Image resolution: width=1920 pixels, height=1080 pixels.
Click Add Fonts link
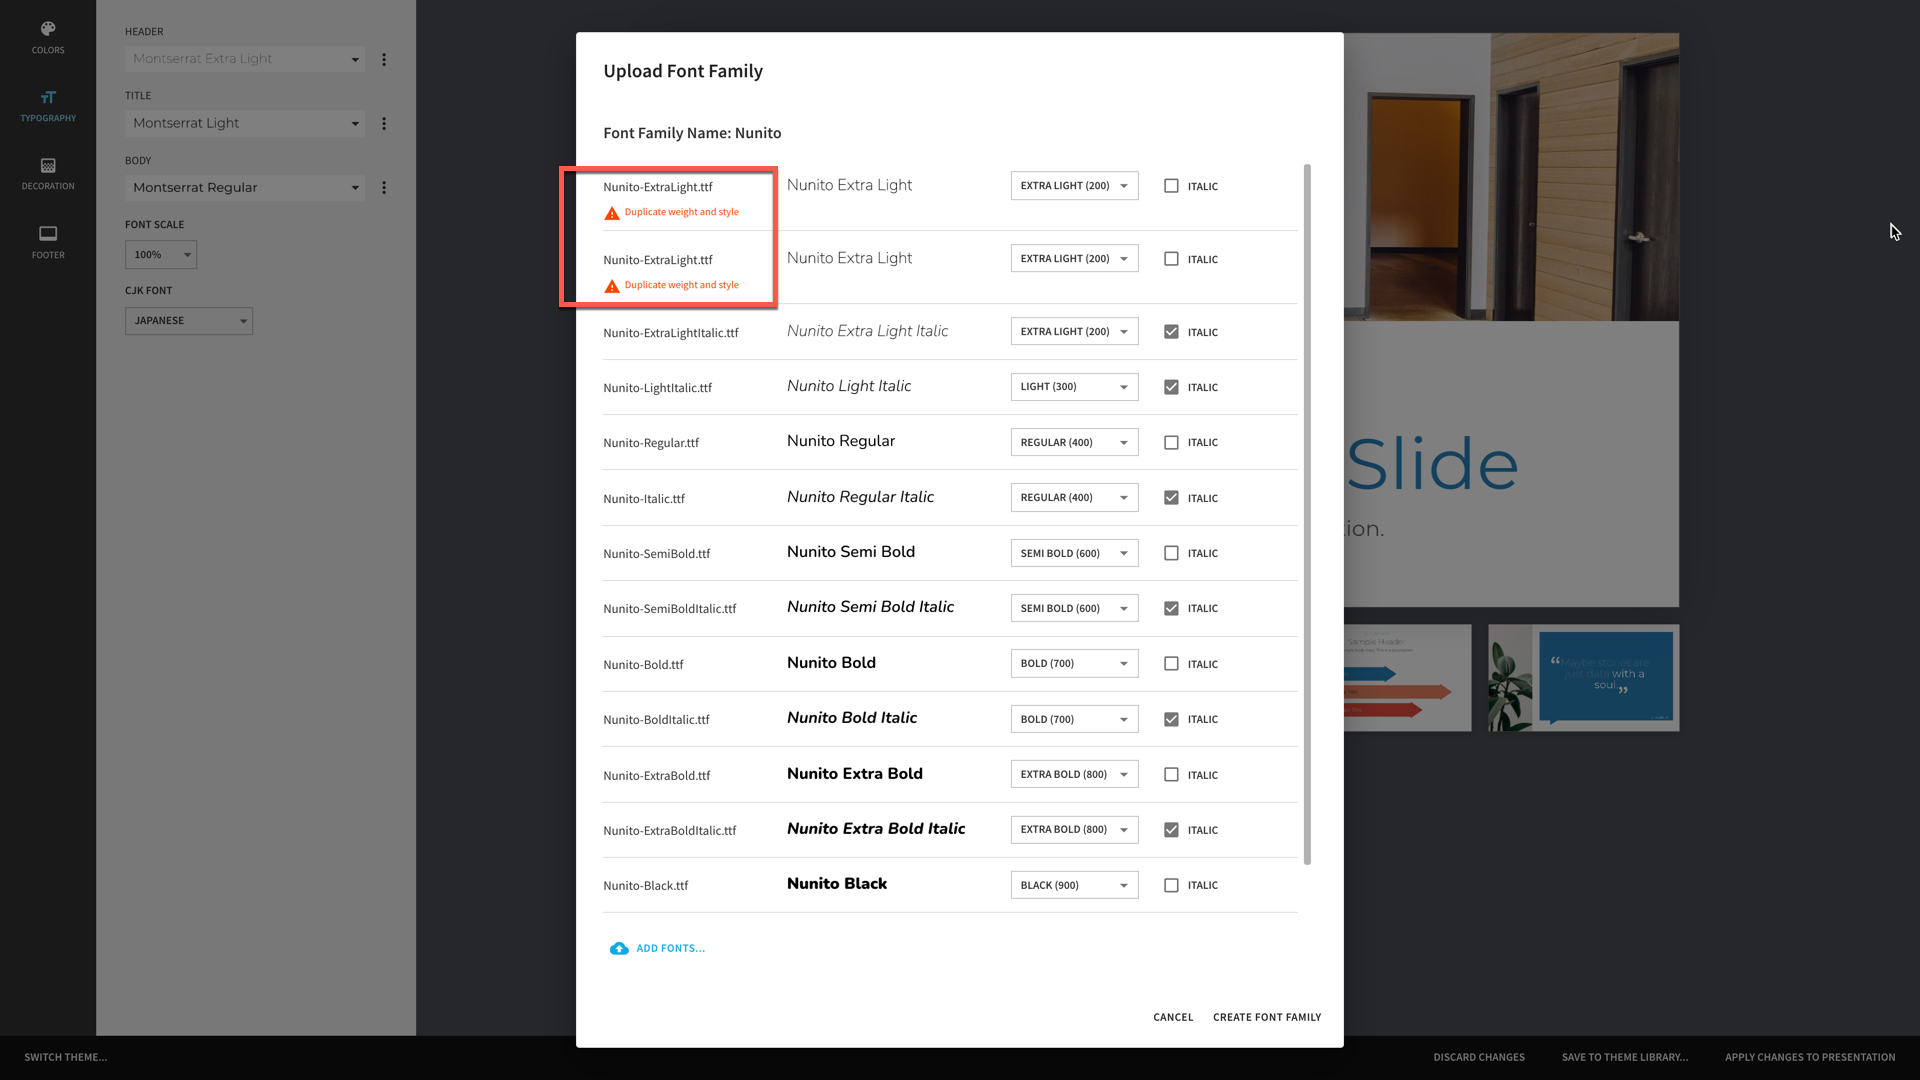click(x=670, y=948)
